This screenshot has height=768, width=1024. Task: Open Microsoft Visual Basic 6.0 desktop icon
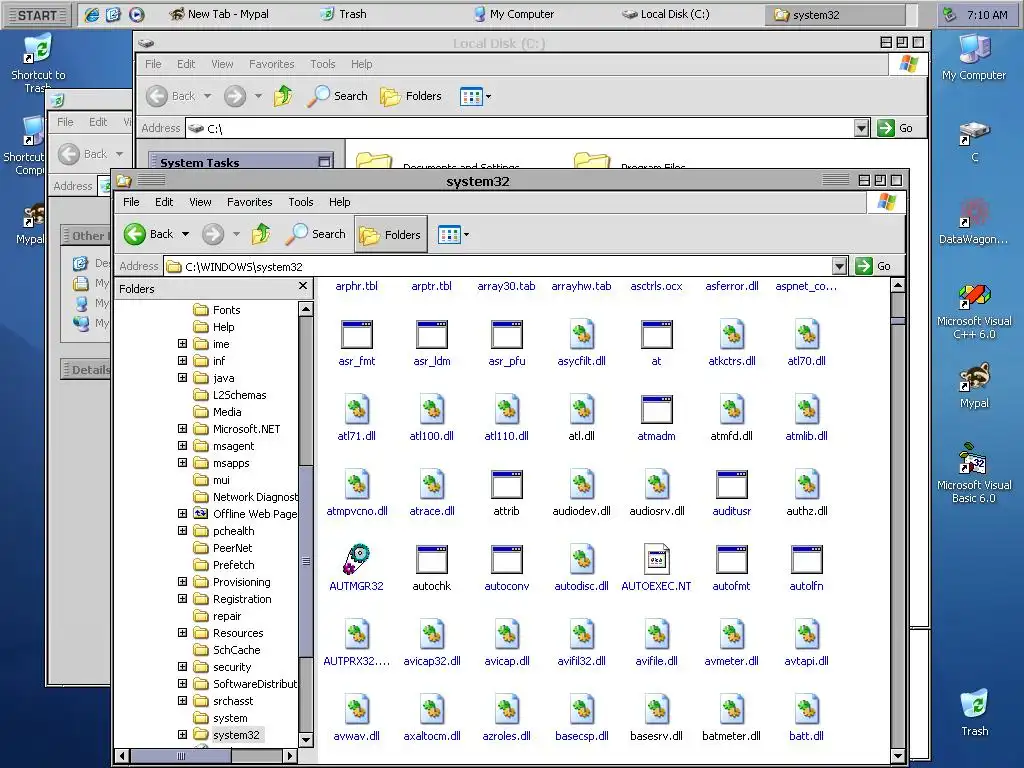pos(974,474)
